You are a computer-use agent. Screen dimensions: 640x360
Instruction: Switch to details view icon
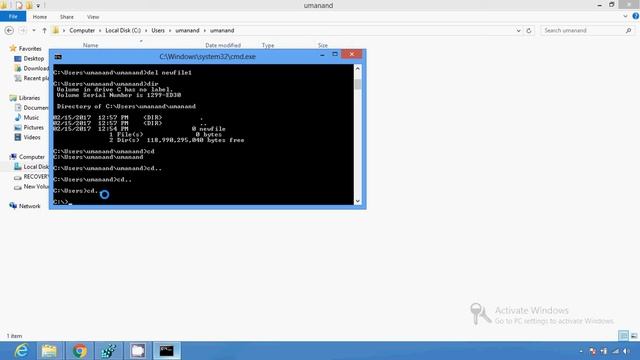click(x=623, y=336)
